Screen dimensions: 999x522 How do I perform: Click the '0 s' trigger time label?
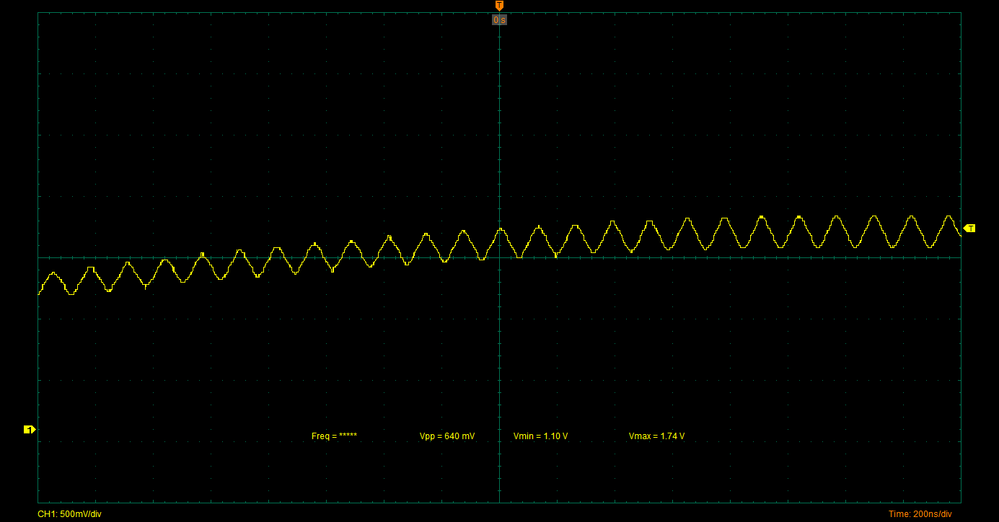pyautogui.click(x=499, y=20)
